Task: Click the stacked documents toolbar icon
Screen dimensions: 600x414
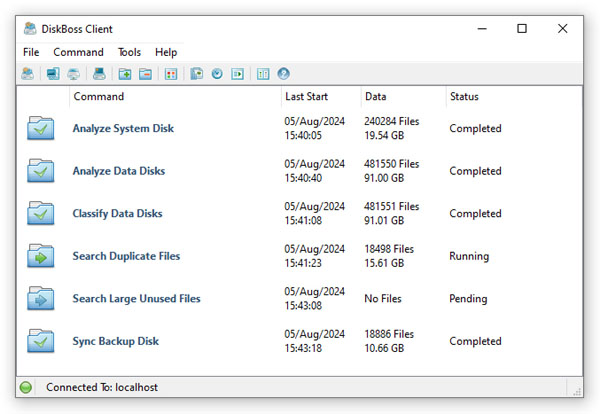Action: [197, 73]
